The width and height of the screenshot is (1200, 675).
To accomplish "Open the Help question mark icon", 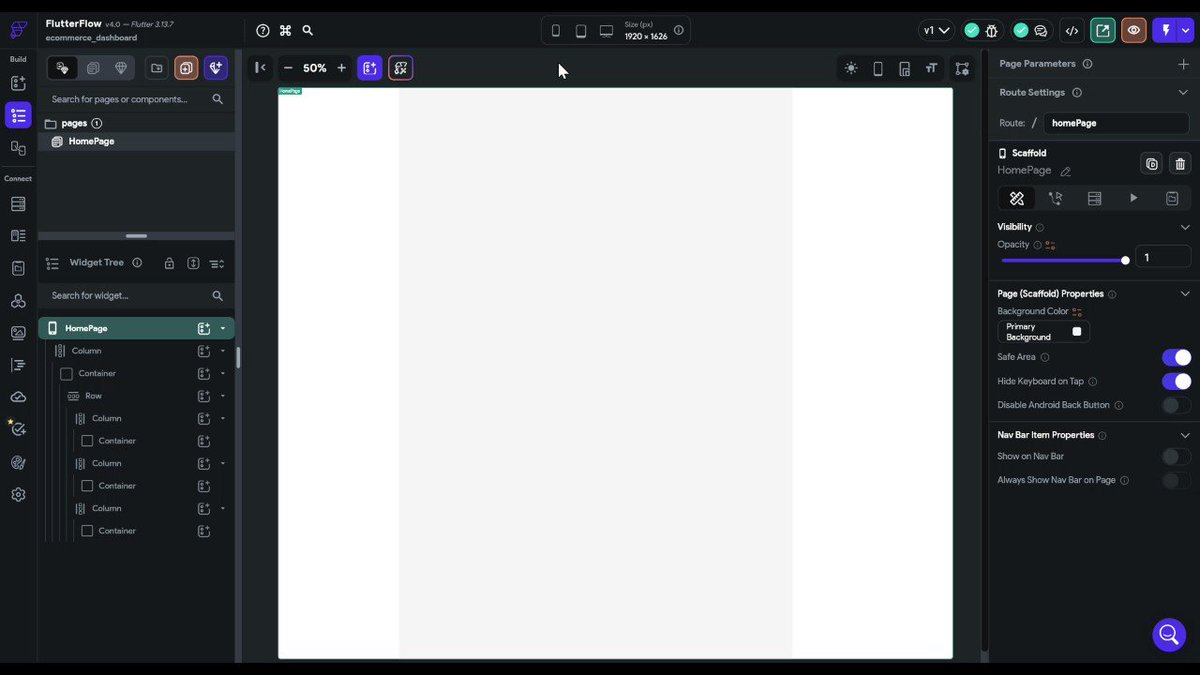I will (263, 31).
